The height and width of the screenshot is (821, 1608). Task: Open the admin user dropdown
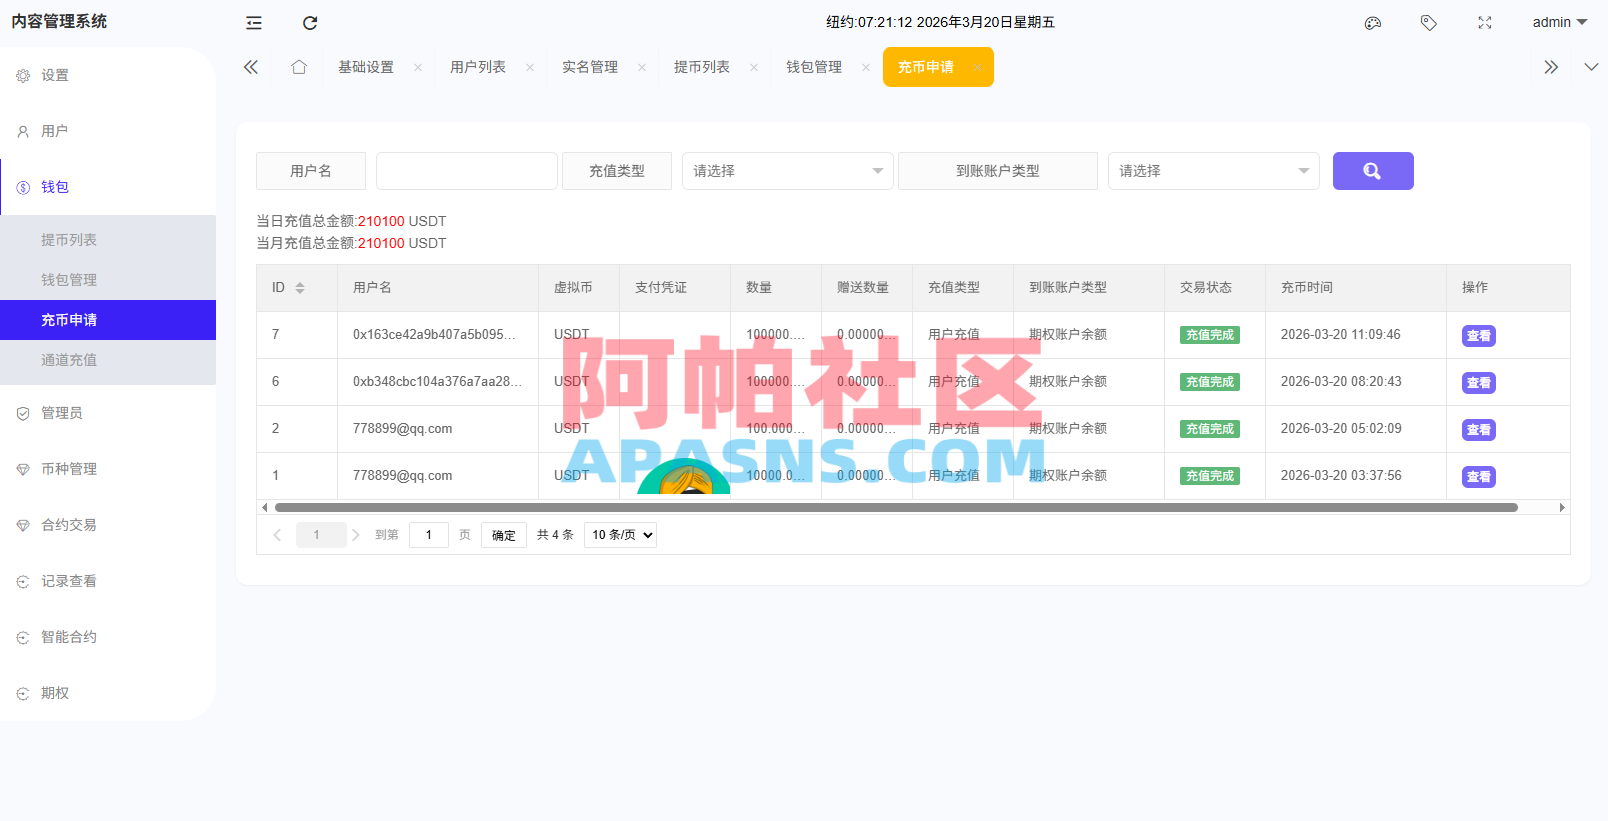pyautogui.click(x=1559, y=22)
